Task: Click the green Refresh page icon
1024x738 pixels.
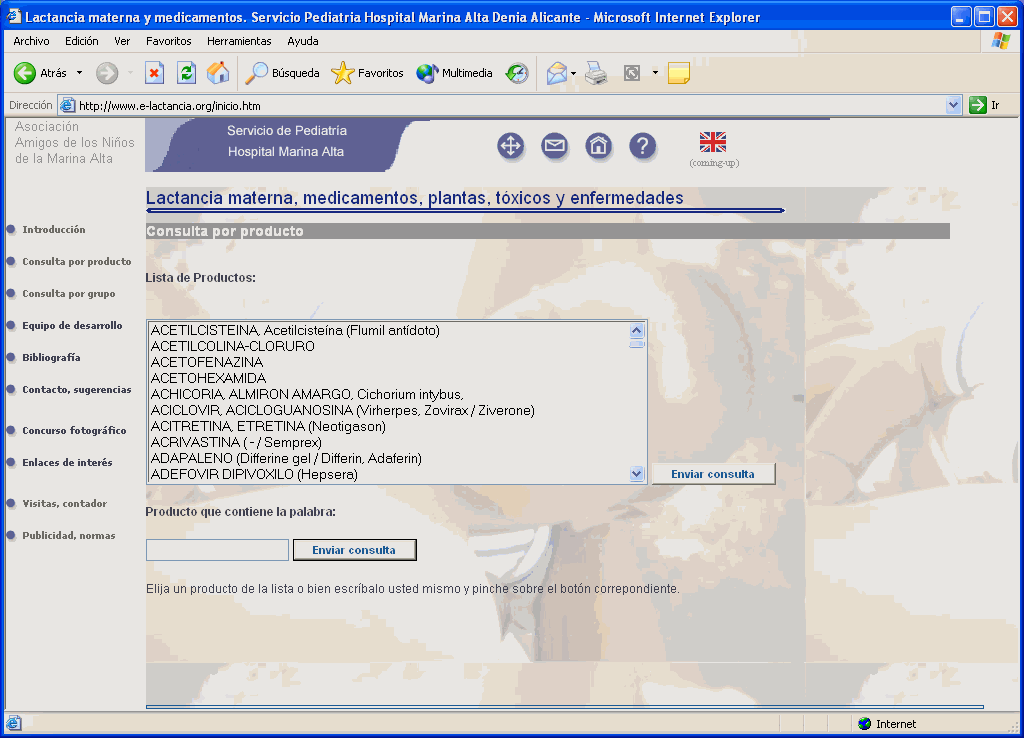Action: click(186, 73)
